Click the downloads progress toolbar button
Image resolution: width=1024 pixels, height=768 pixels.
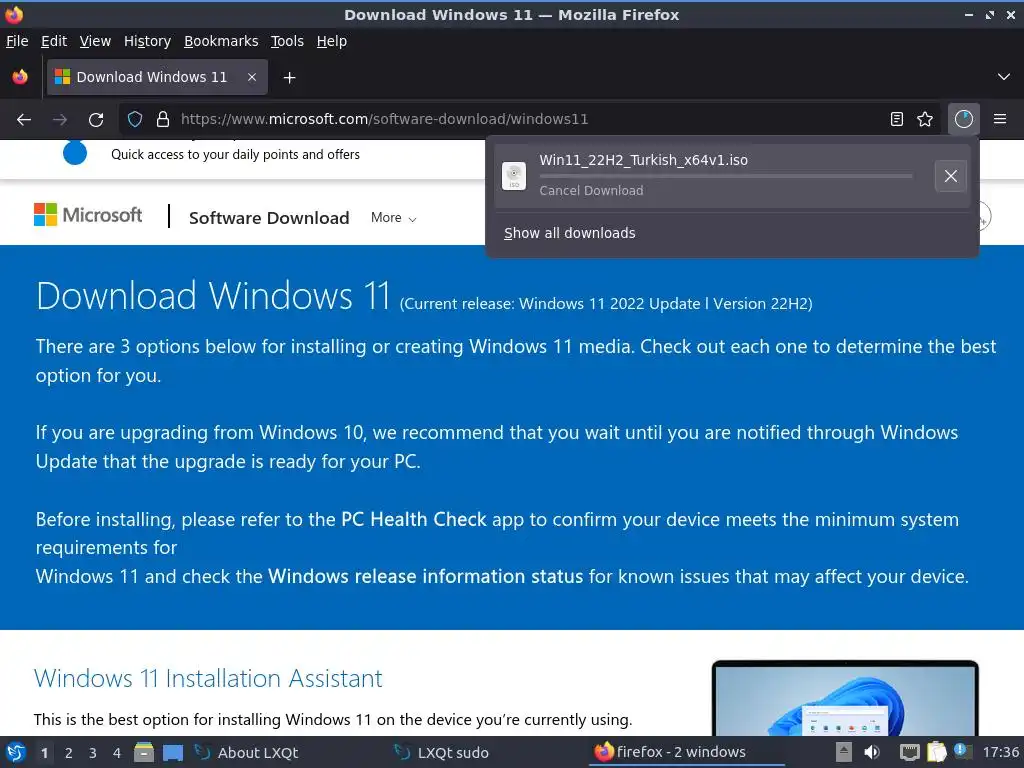click(x=963, y=119)
